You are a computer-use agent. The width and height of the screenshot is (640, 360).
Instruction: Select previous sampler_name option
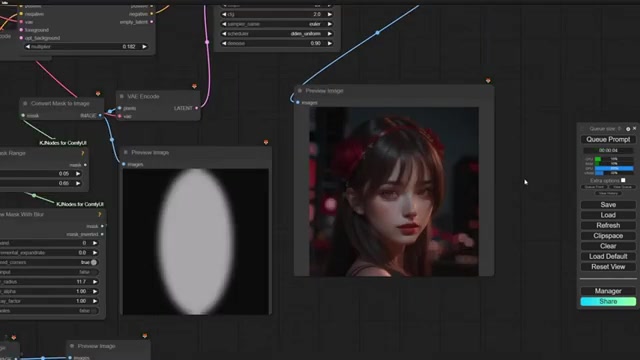[x=224, y=24]
